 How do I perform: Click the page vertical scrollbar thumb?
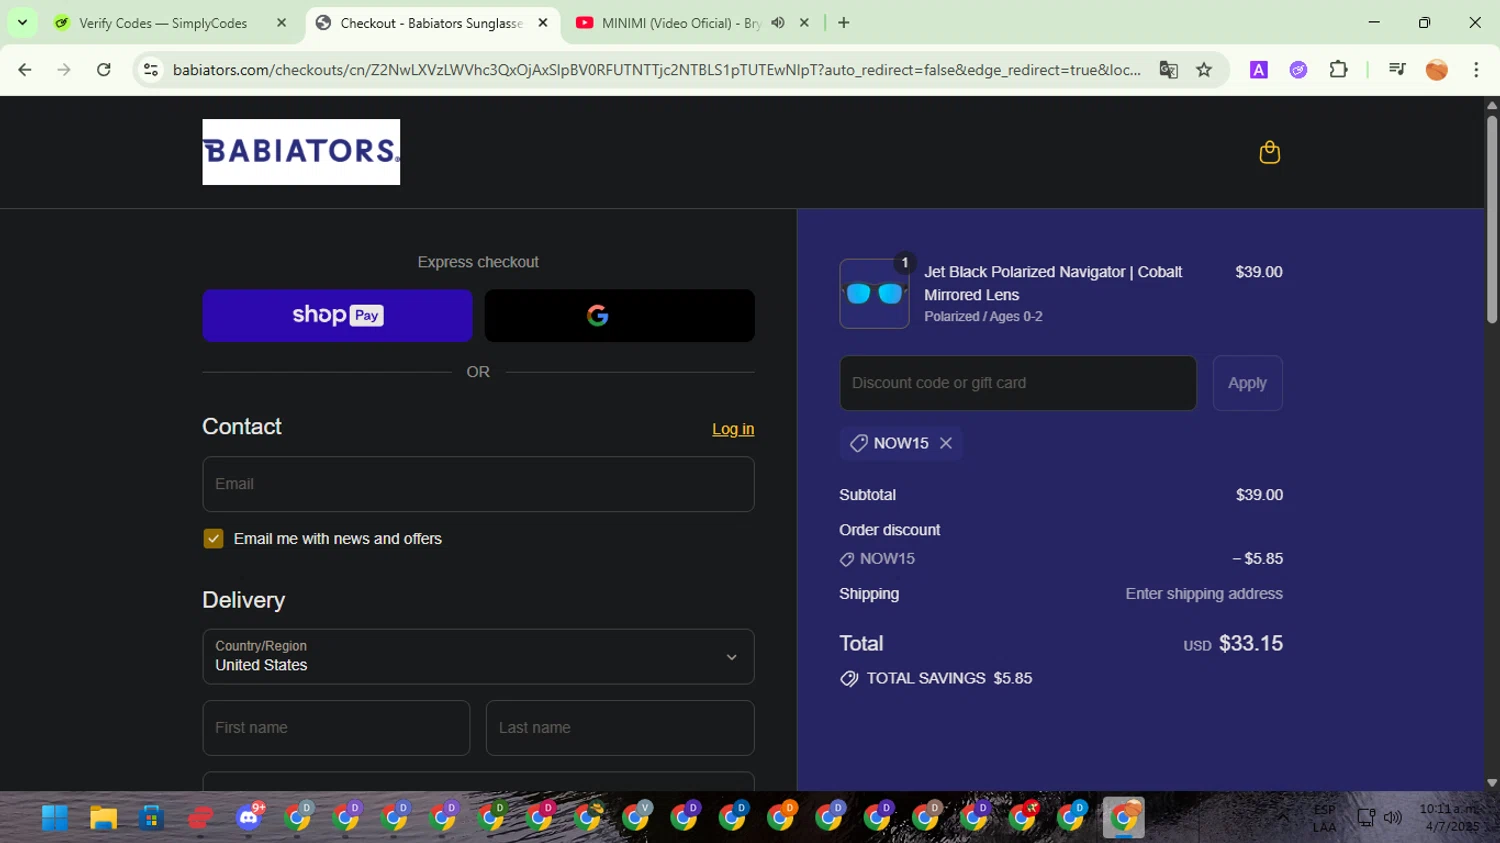[1491, 219]
